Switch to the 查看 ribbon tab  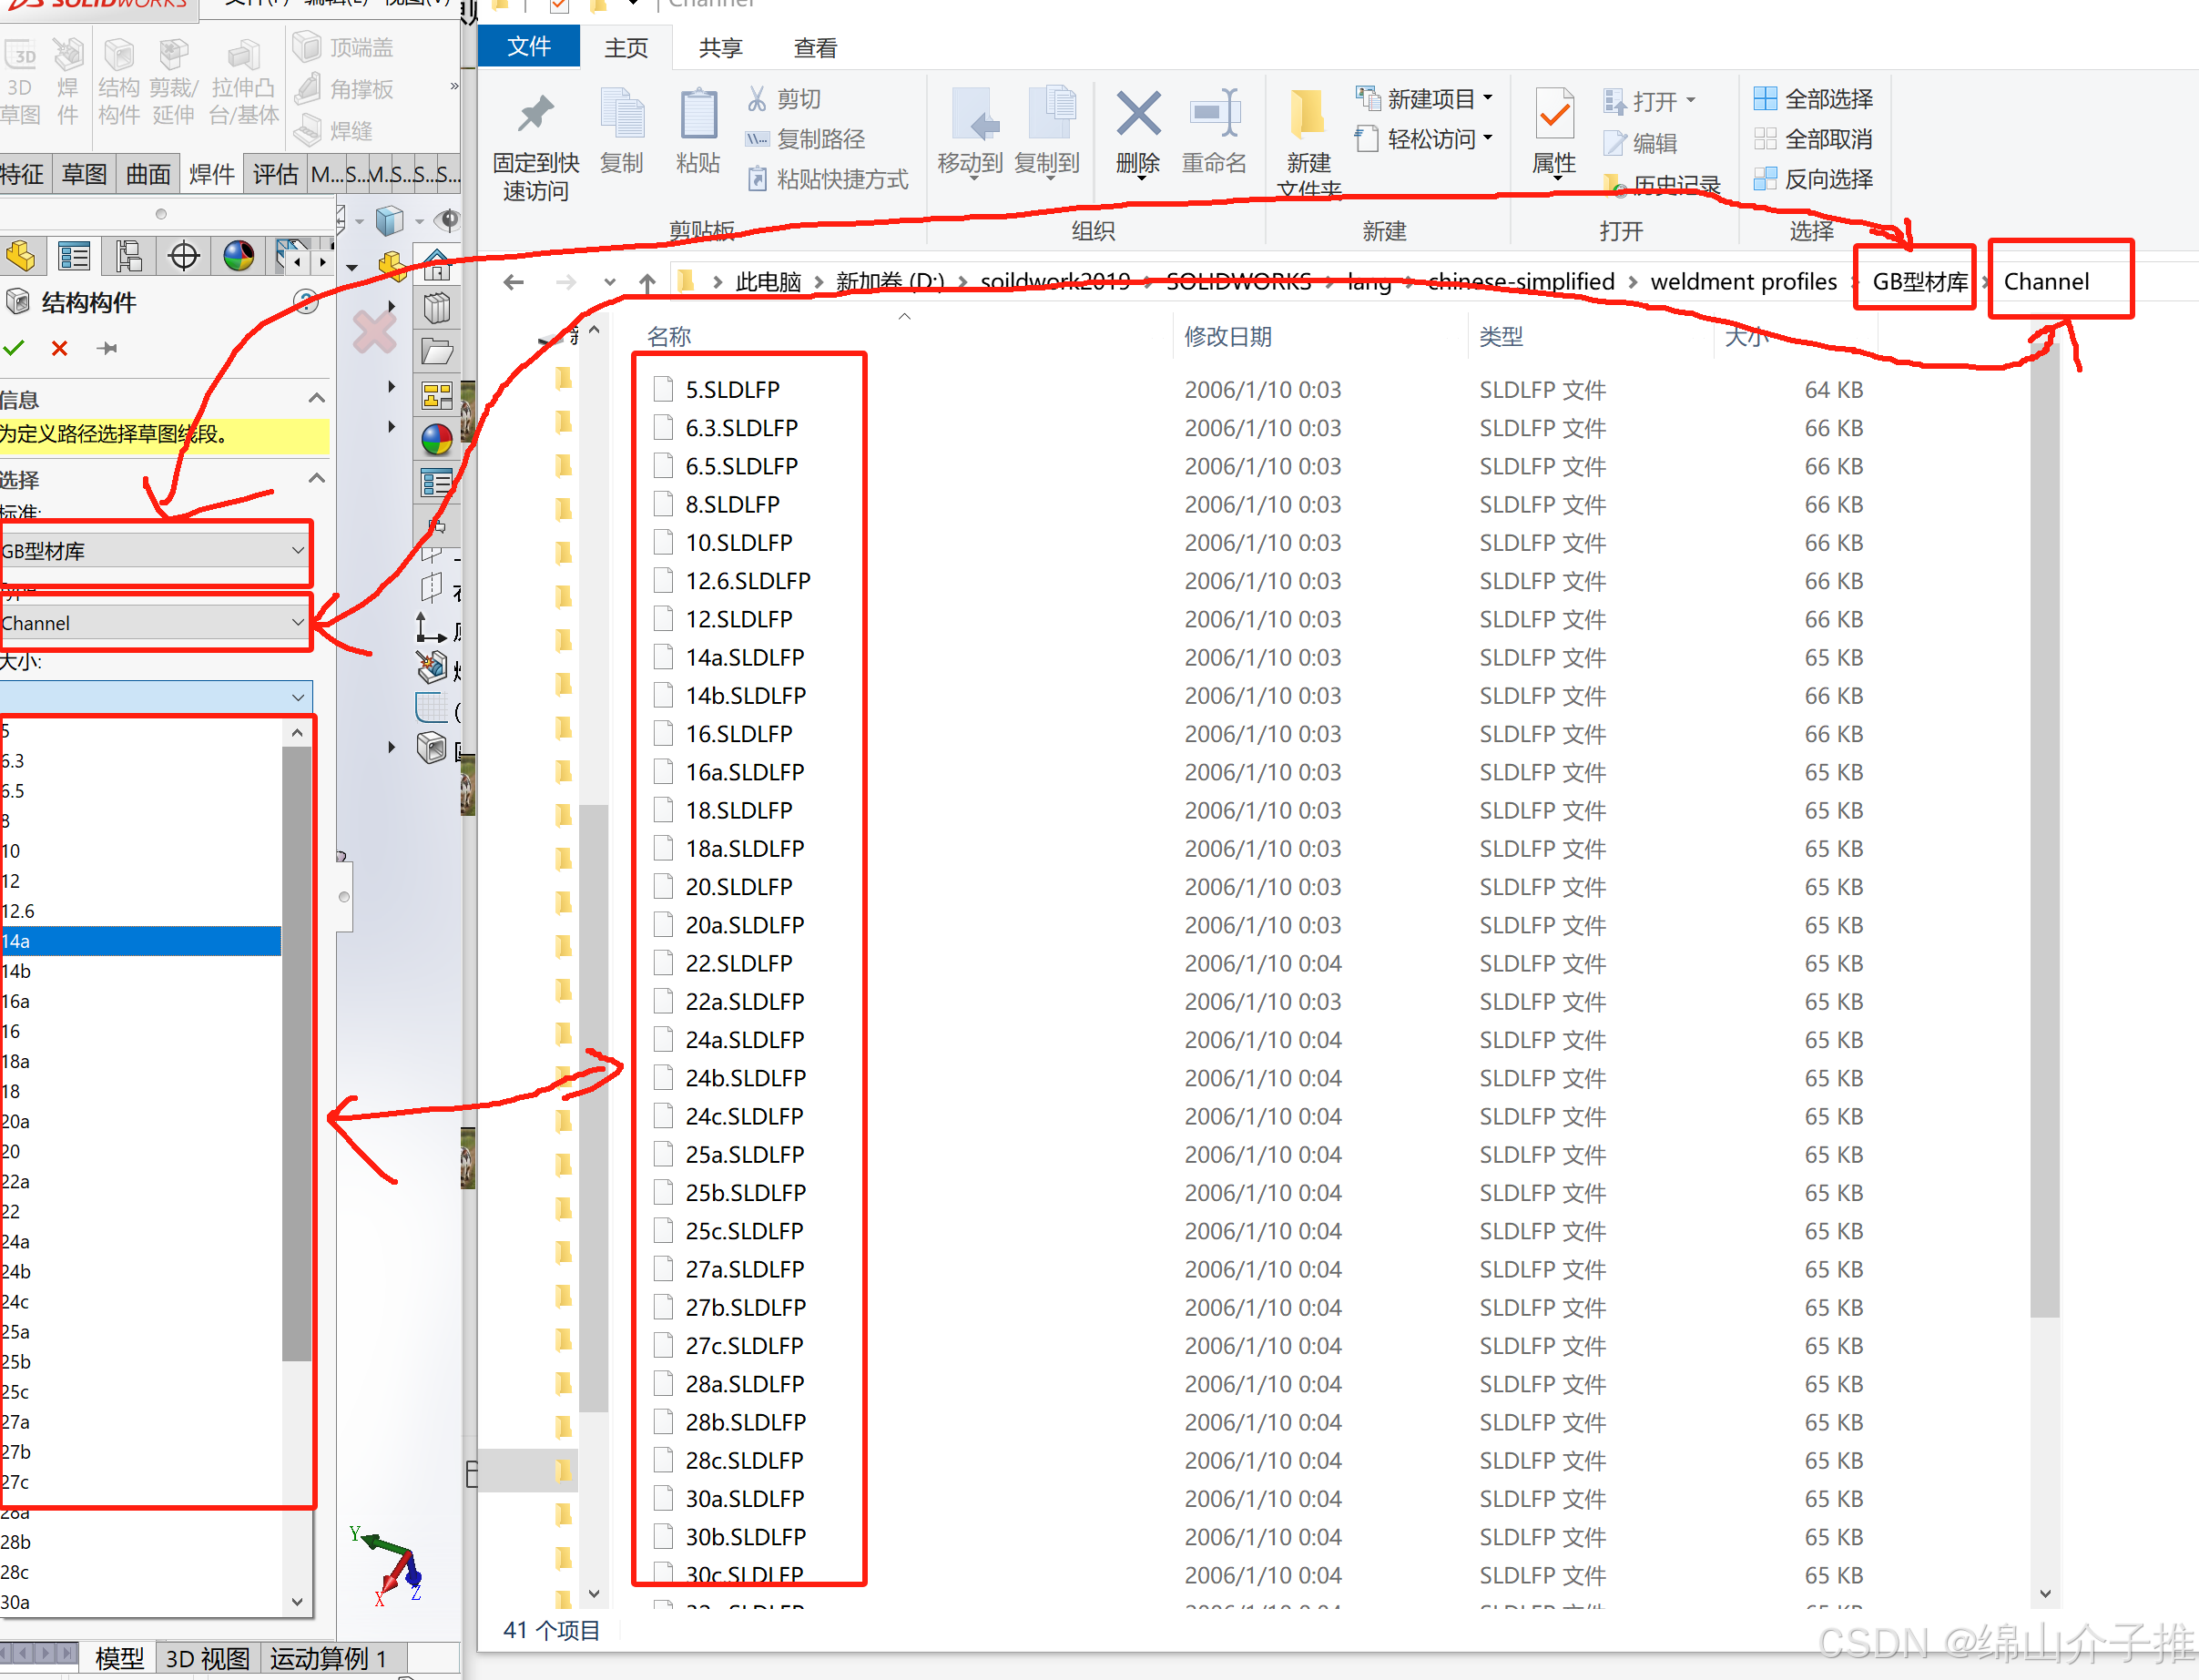(x=815, y=47)
